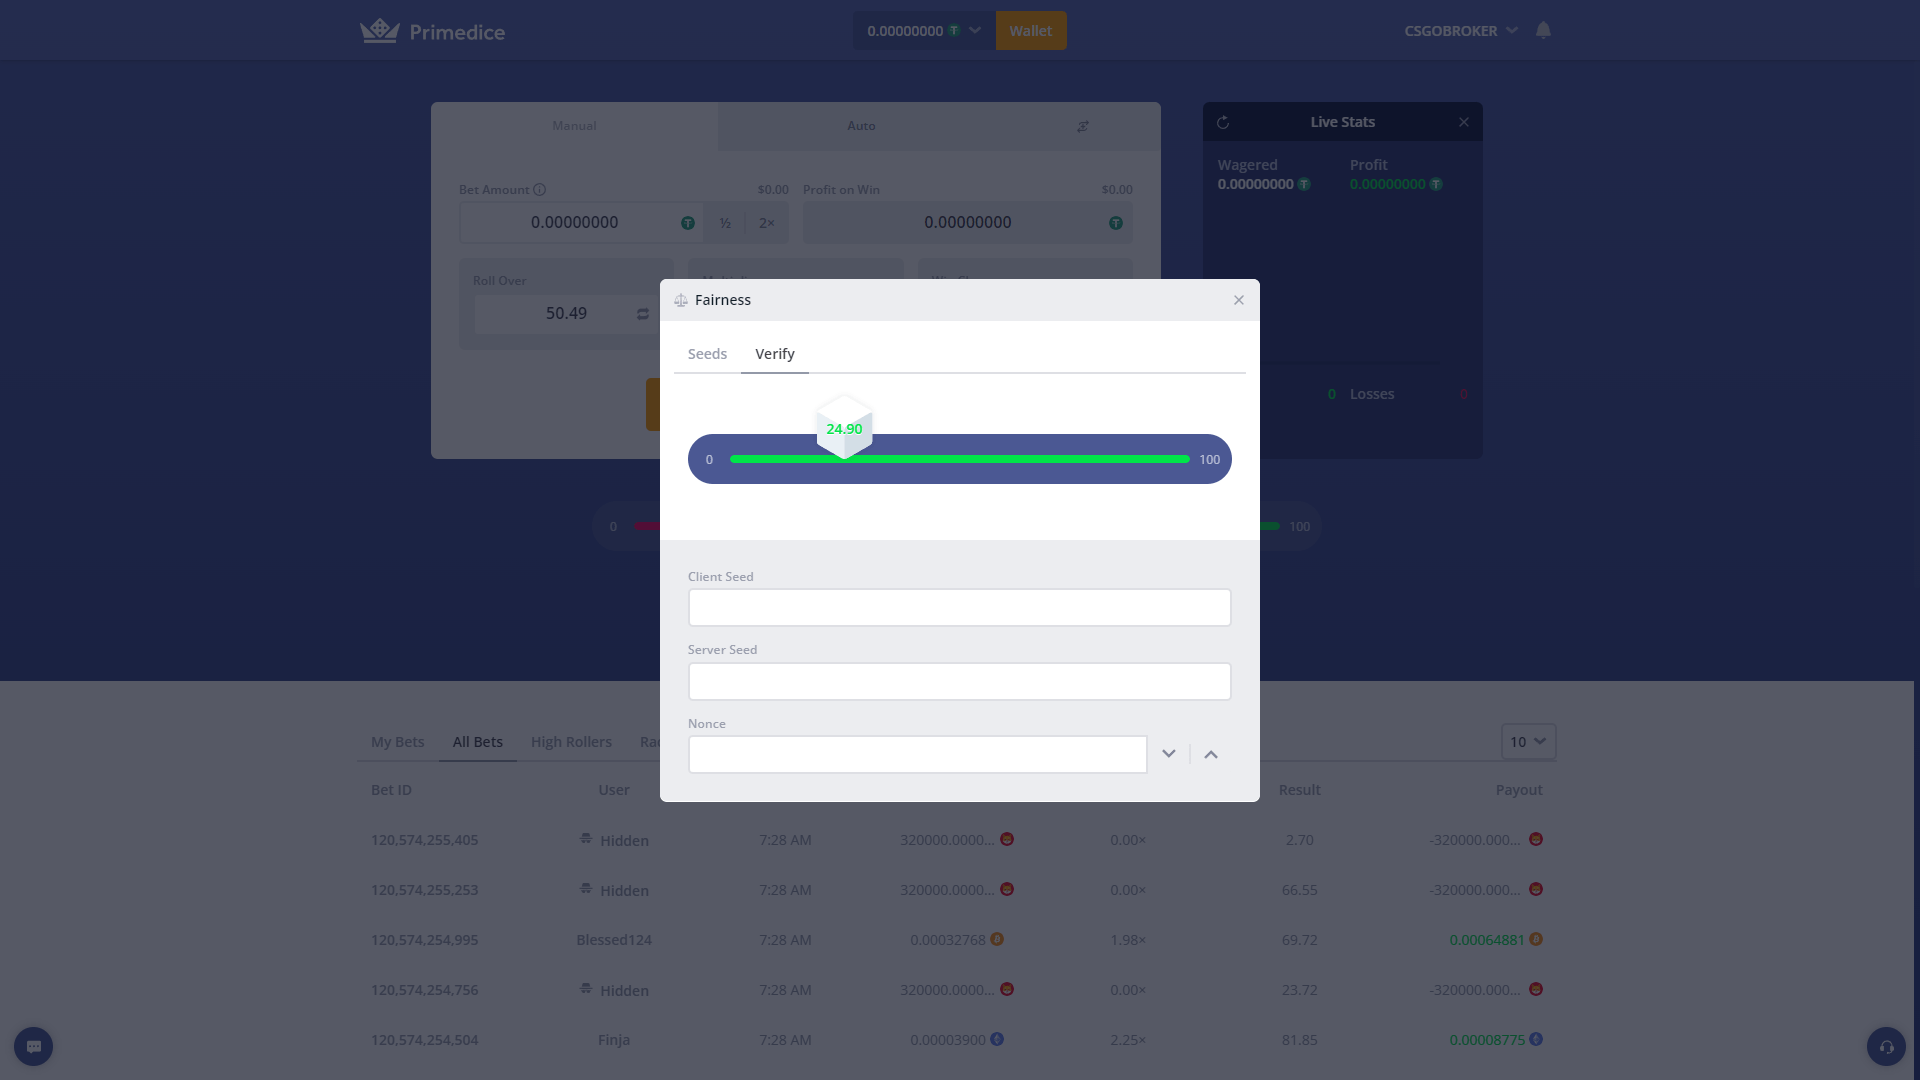Open the support headset icon
The width and height of the screenshot is (1920, 1080).
point(1886,1046)
